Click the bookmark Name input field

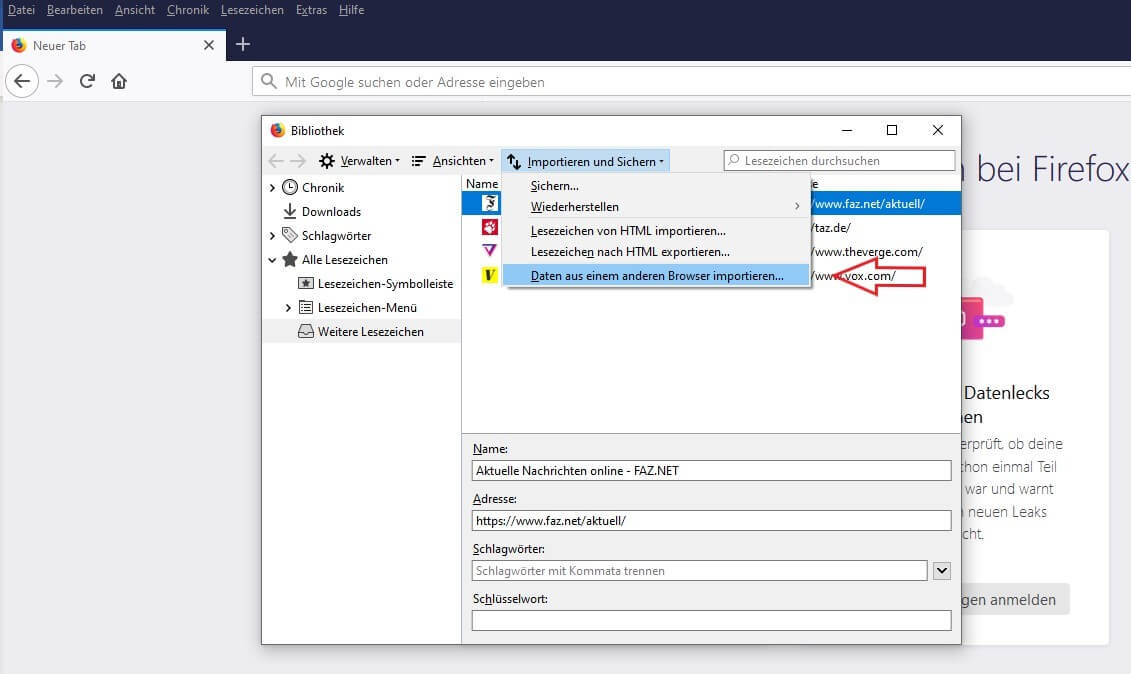click(711, 471)
